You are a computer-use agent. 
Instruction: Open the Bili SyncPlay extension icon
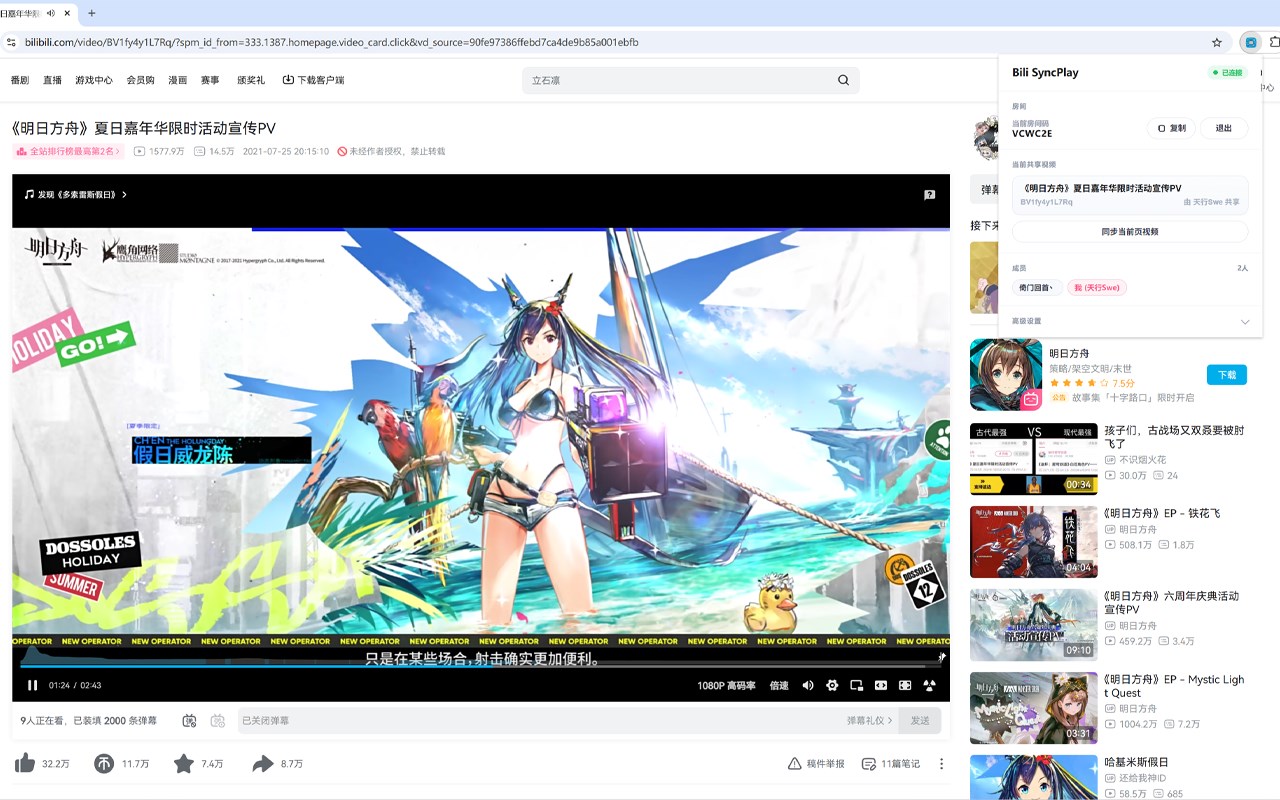pos(1251,43)
